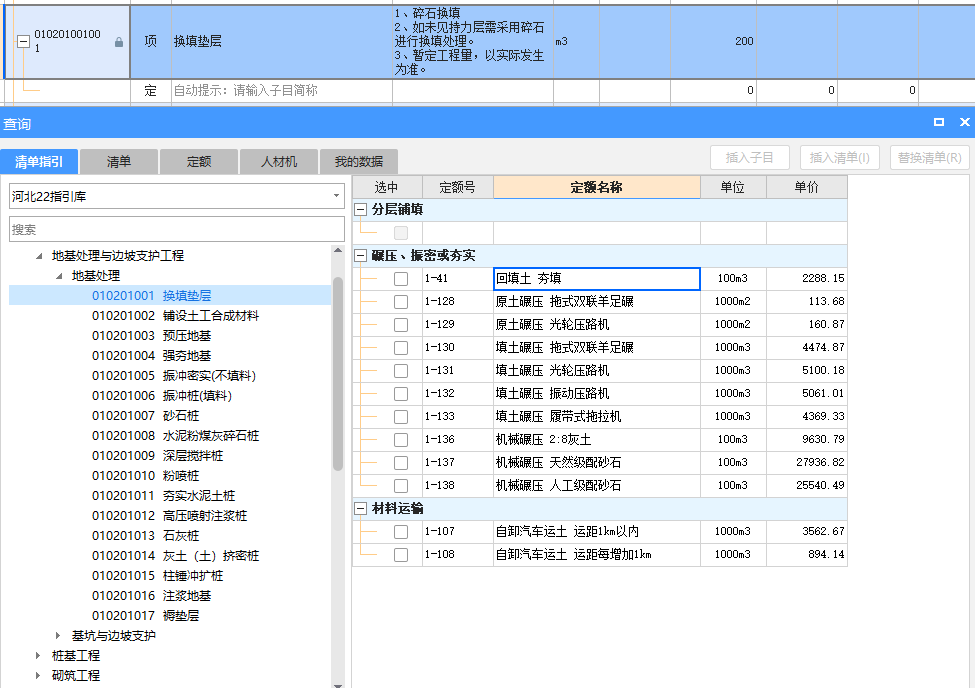Check the box for 1-130 填土碾压
Viewport: 975px width, 688px height.
[x=401, y=348]
